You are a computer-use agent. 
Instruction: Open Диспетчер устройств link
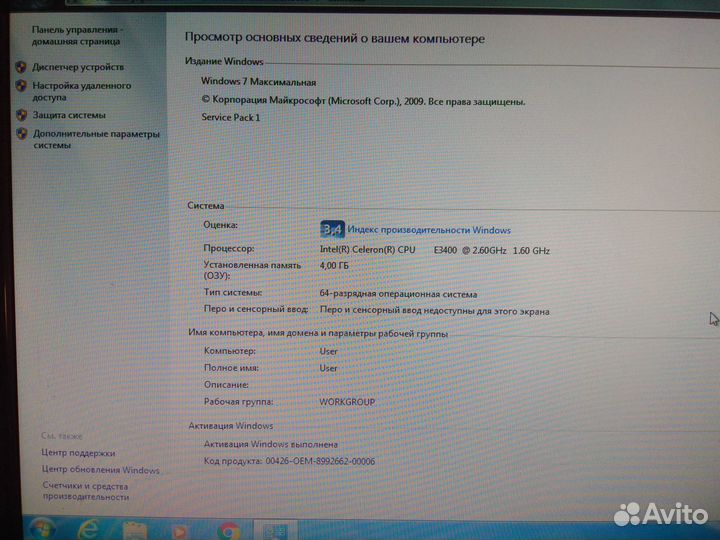(78, 67)
